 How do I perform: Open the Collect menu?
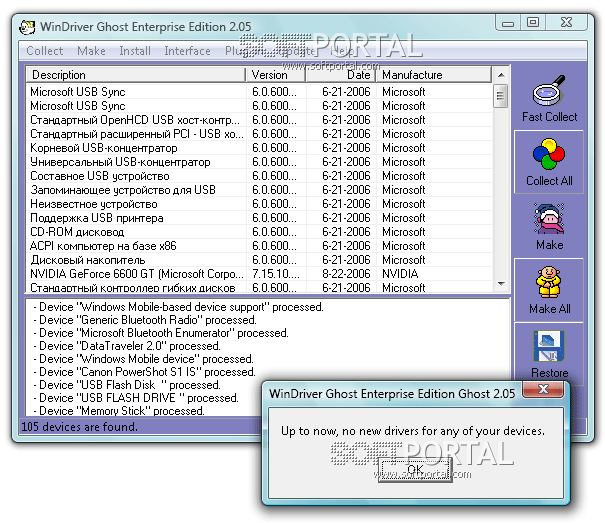pyautogui.click(x=44, y=51)
